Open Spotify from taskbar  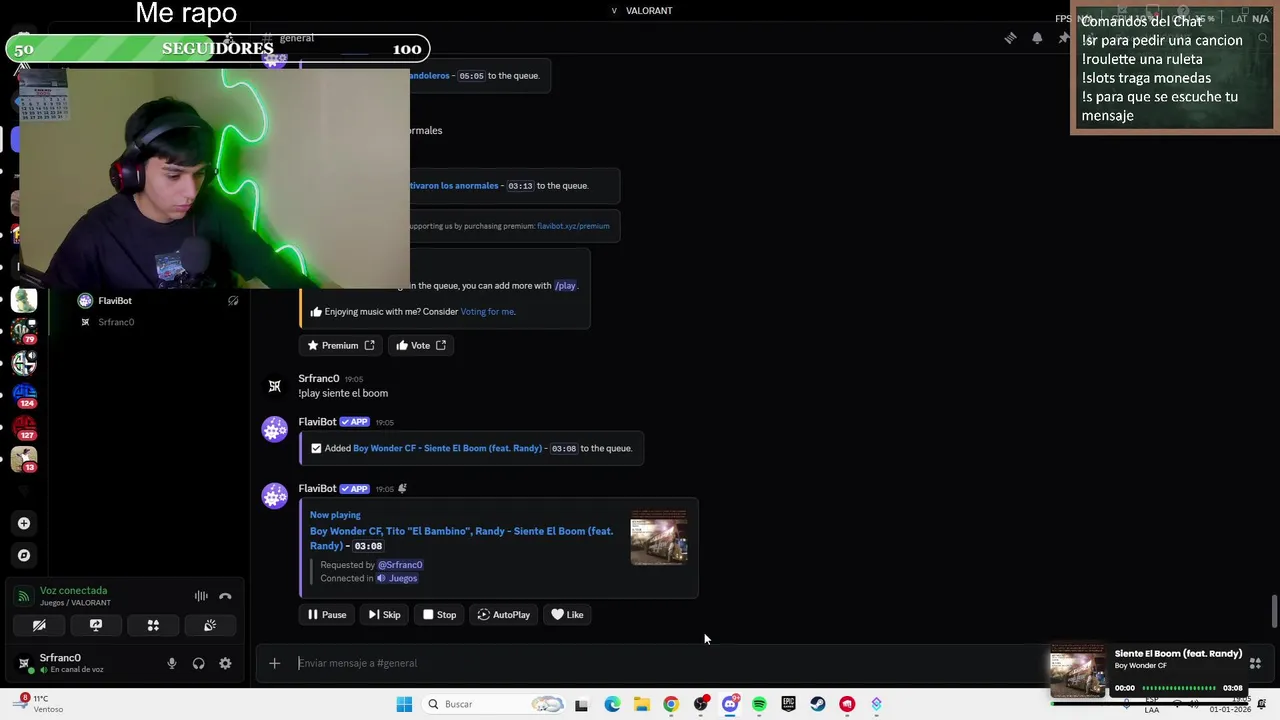(759, 704)
